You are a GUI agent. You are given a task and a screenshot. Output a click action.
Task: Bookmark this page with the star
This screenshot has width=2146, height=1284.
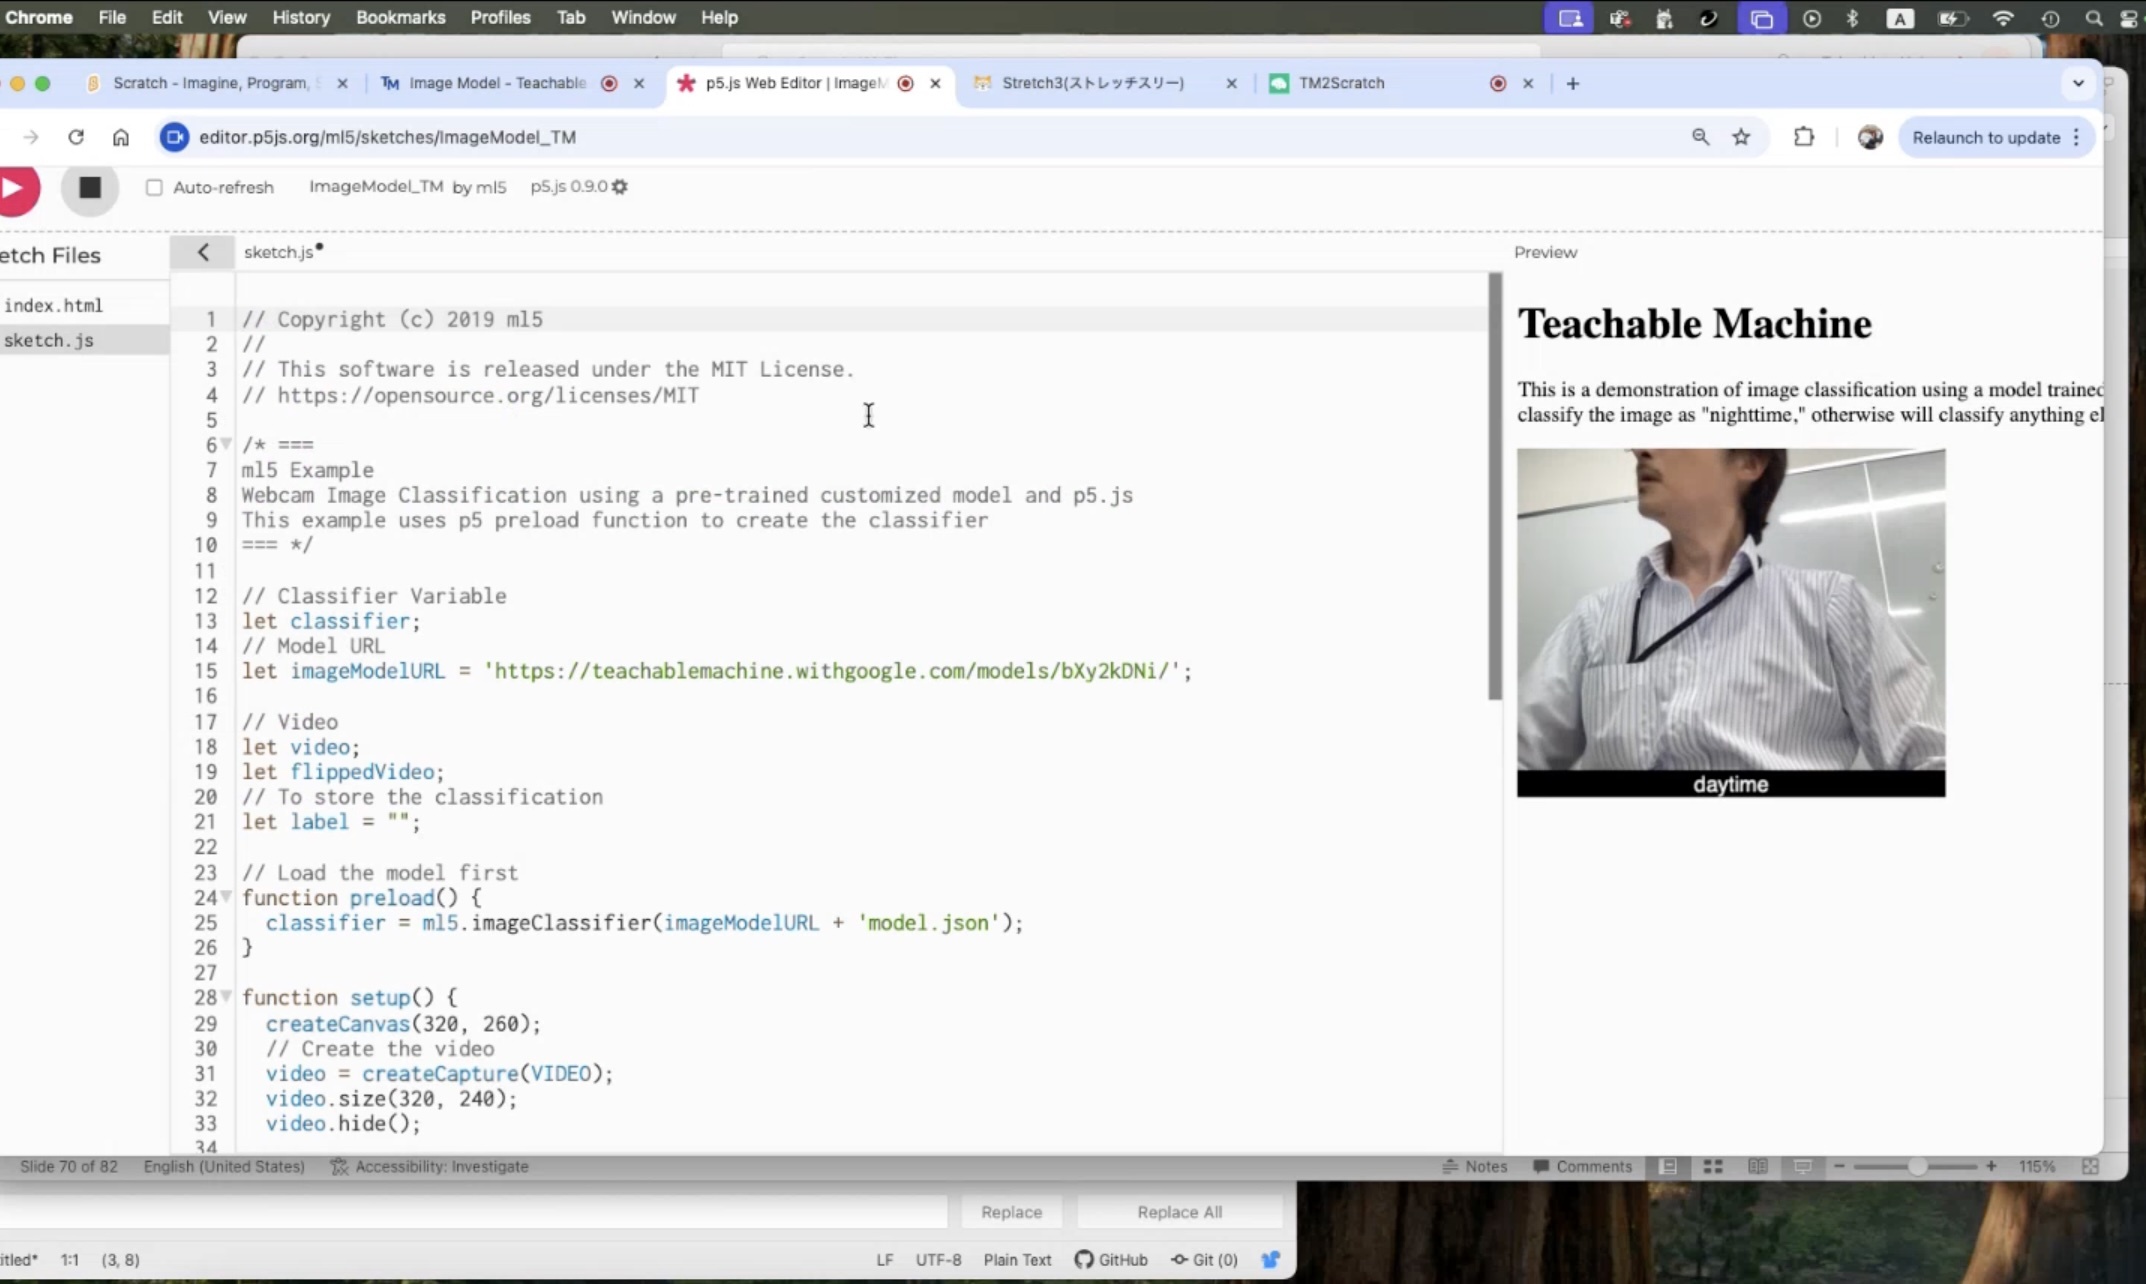pos(1741,137)
